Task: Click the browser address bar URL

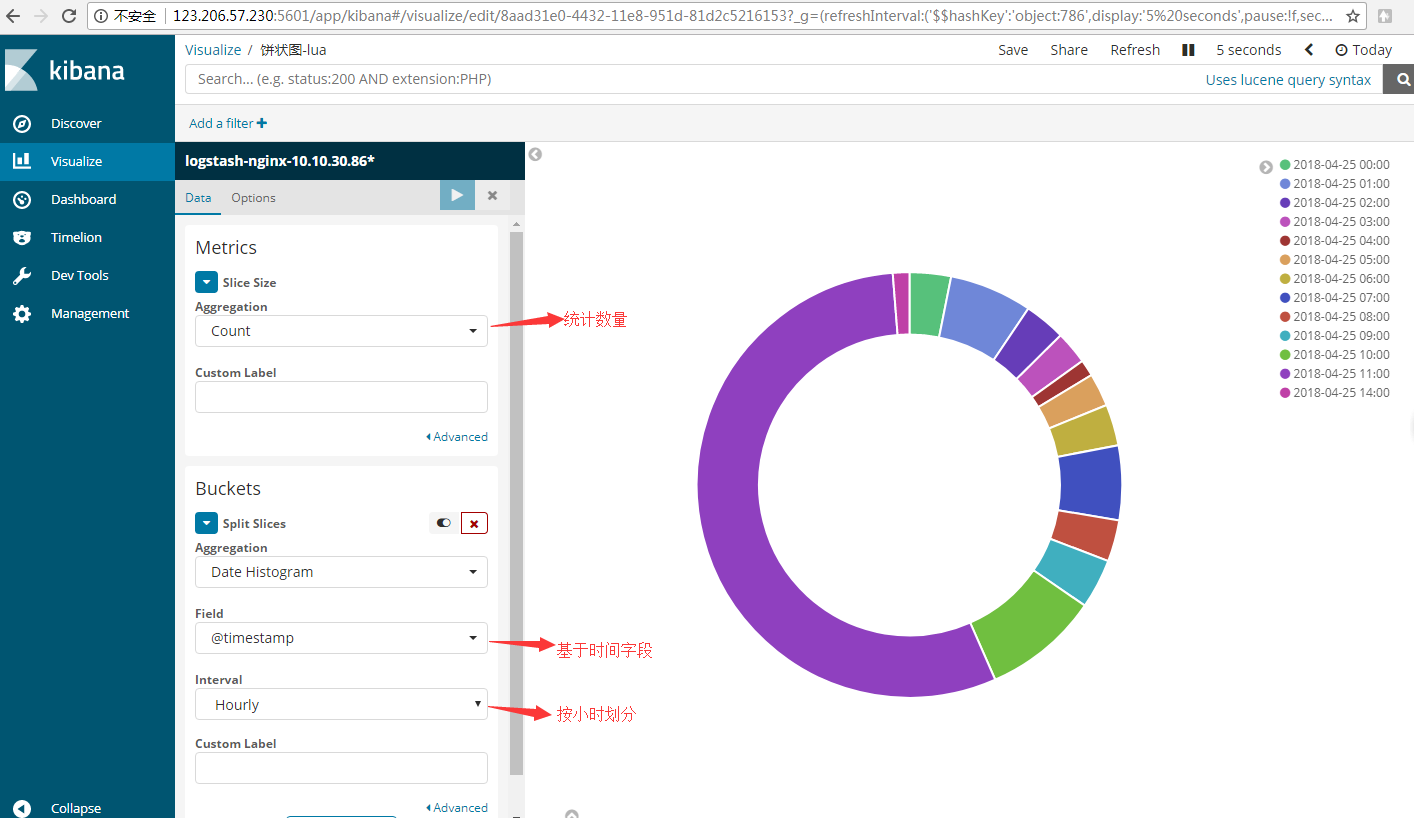Action: pos(750,16)
